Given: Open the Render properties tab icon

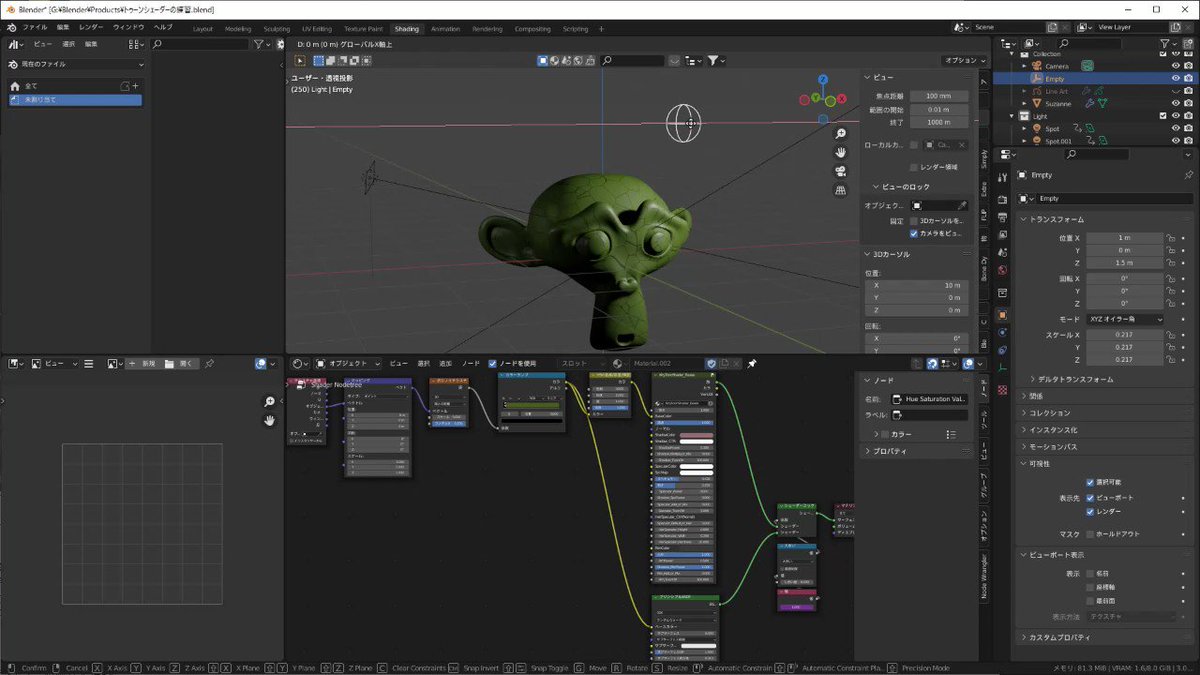Looking at the screenshot, I should pyautogui.click(x=1003, y=200).
